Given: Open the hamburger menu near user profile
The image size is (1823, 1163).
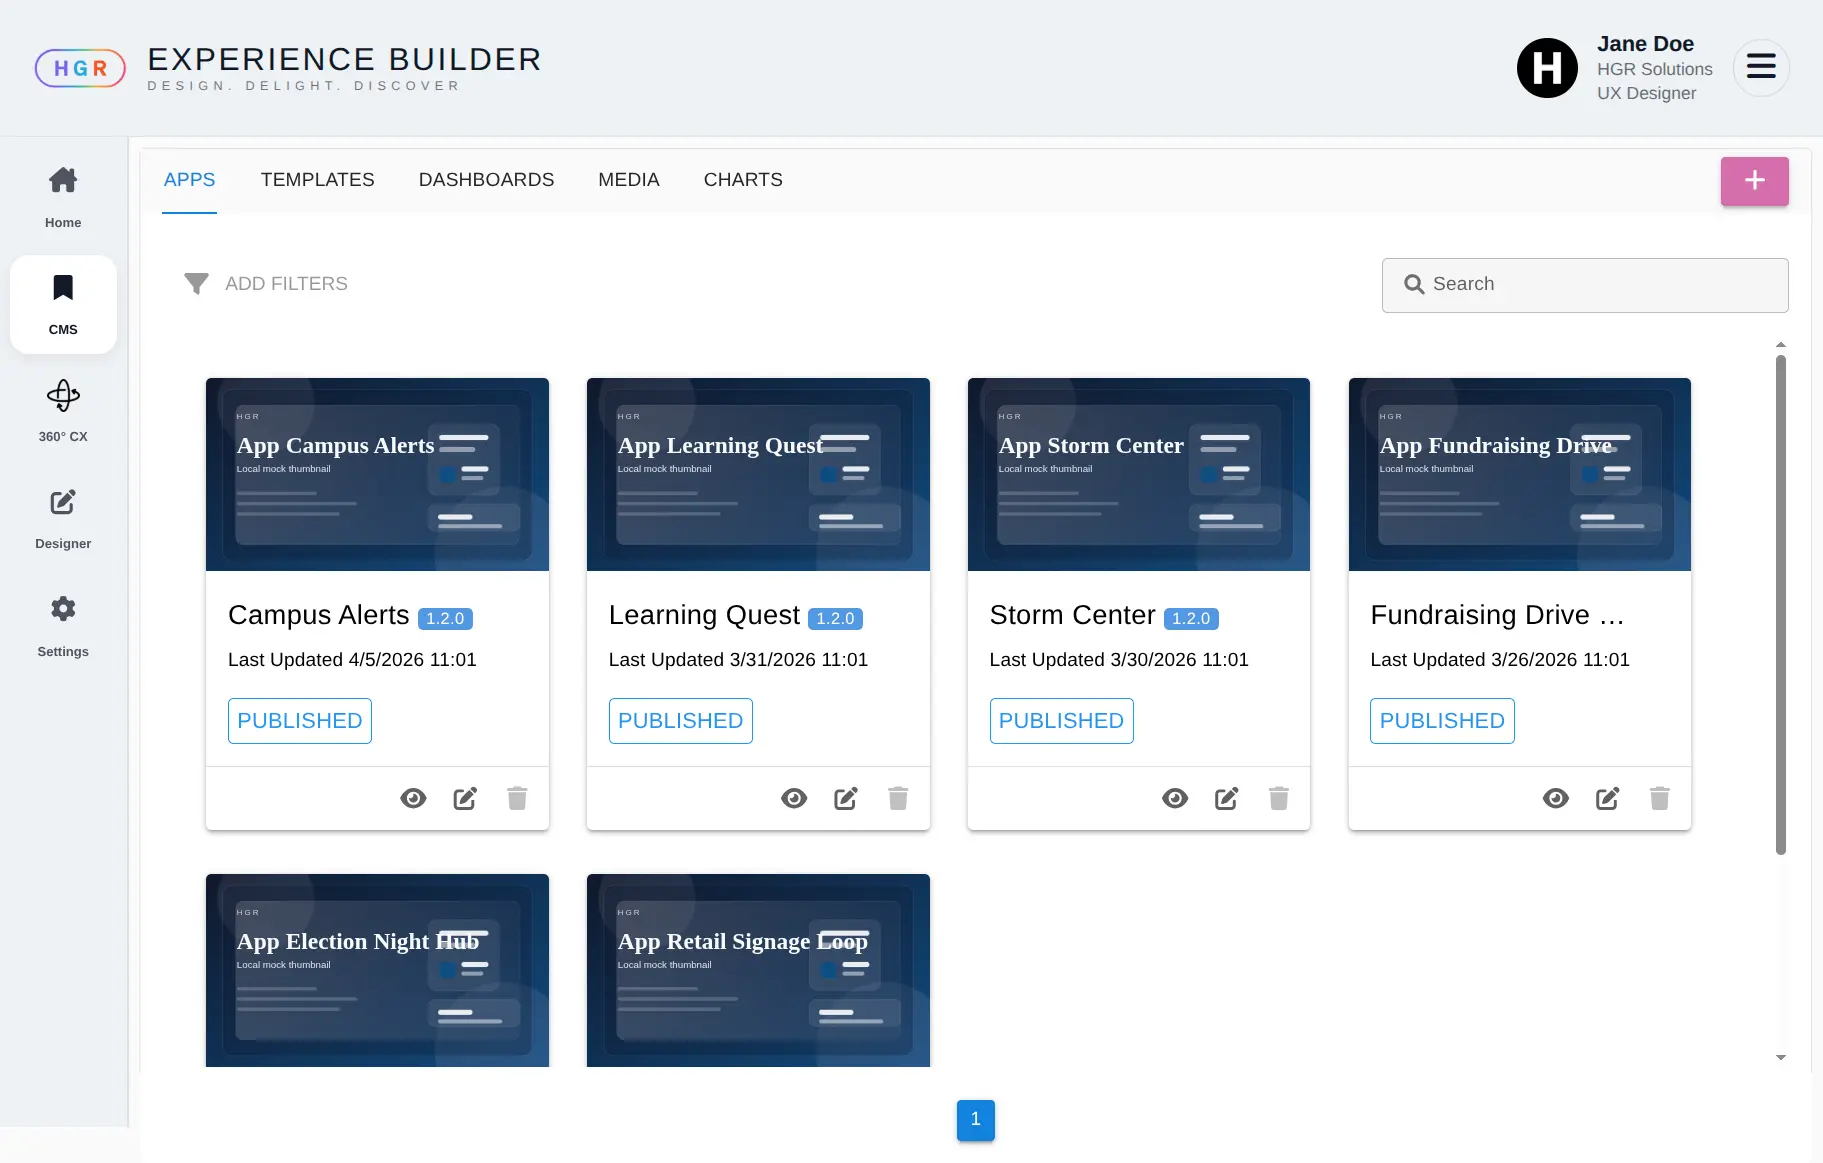Looking at the screenshot, I should click(1761, 67).
